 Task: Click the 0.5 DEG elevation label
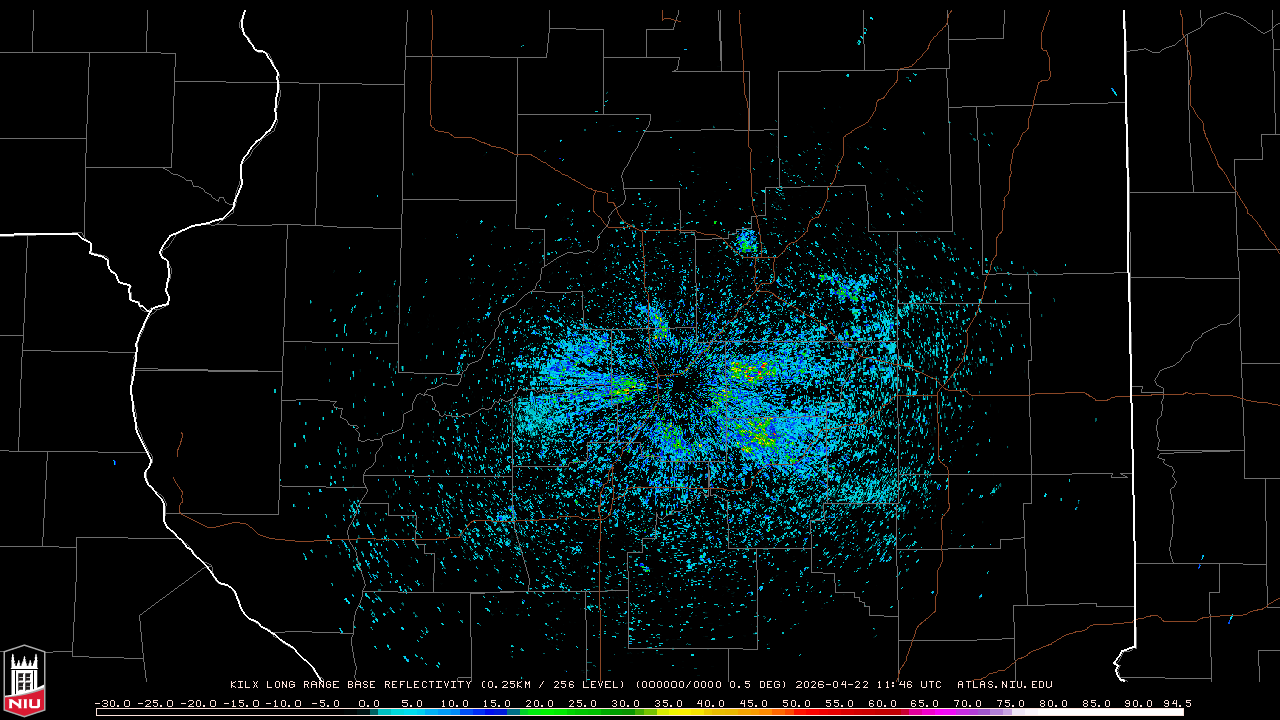[x=764, y=685]
